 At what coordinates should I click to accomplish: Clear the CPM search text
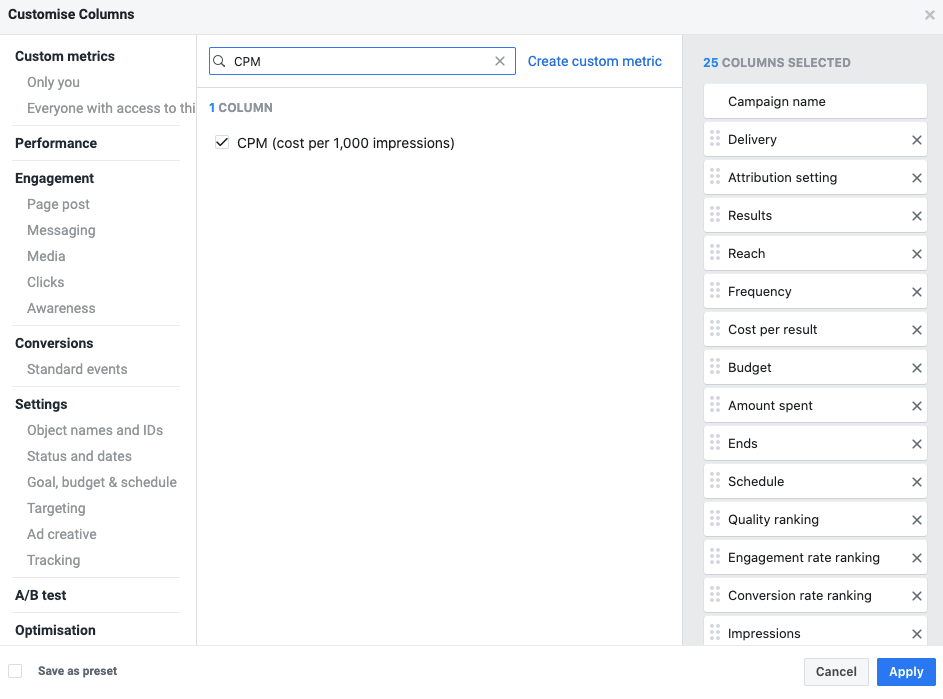pos(500,61)
